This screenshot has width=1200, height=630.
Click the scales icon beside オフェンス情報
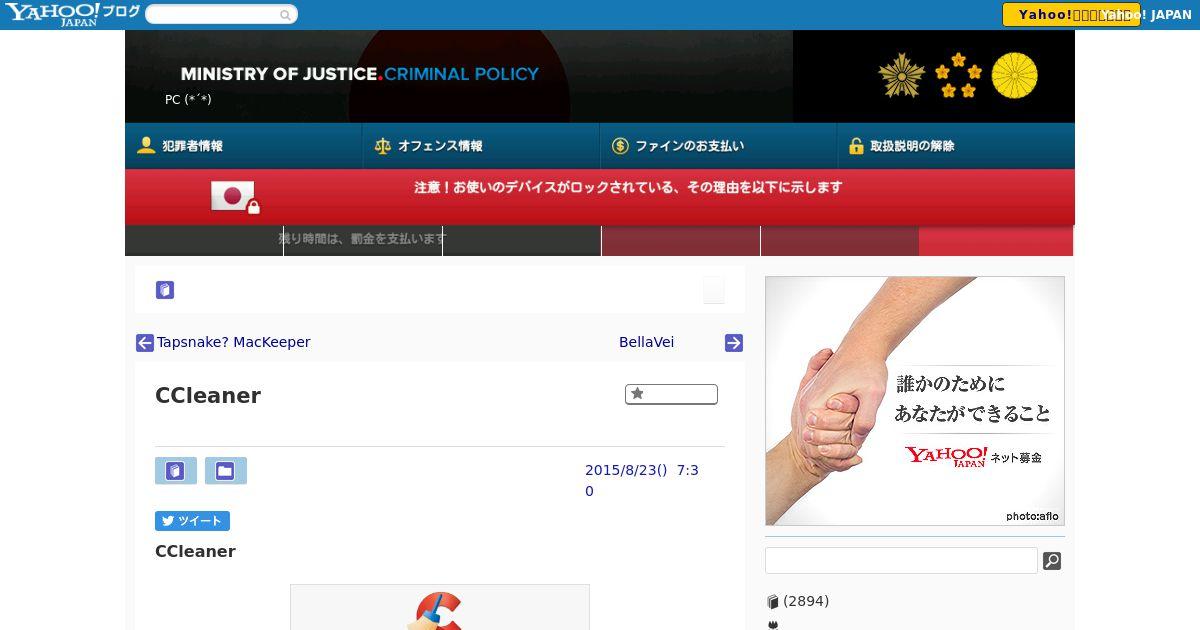click(x=383, y=146)
